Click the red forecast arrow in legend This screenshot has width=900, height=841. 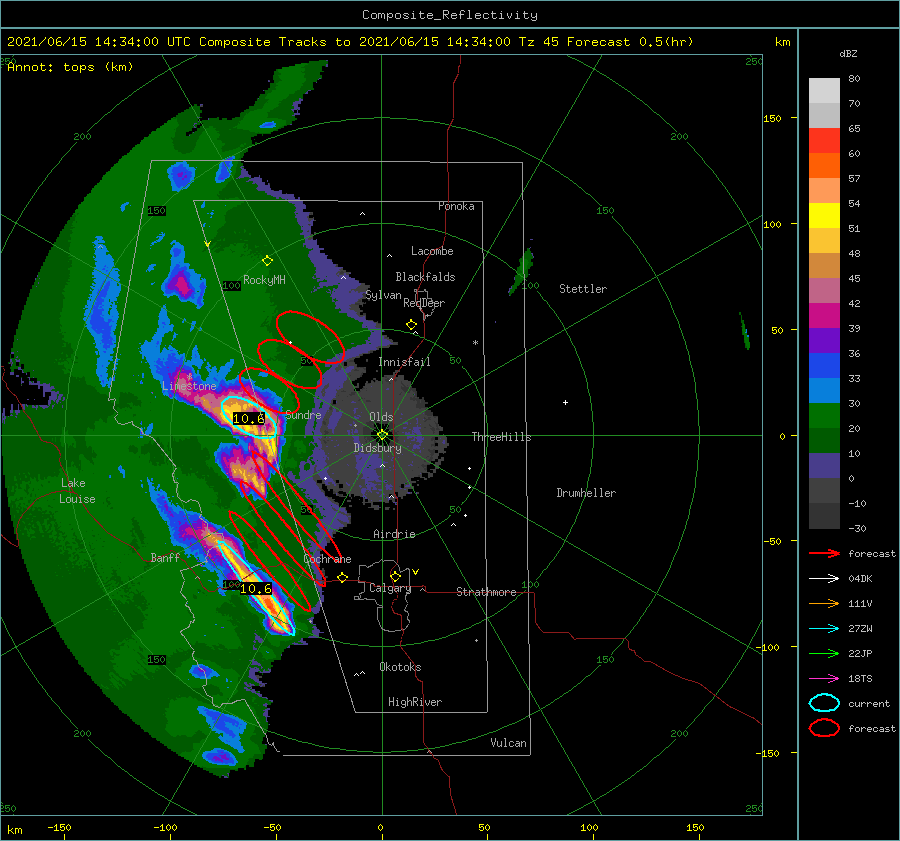pos(824,553)
